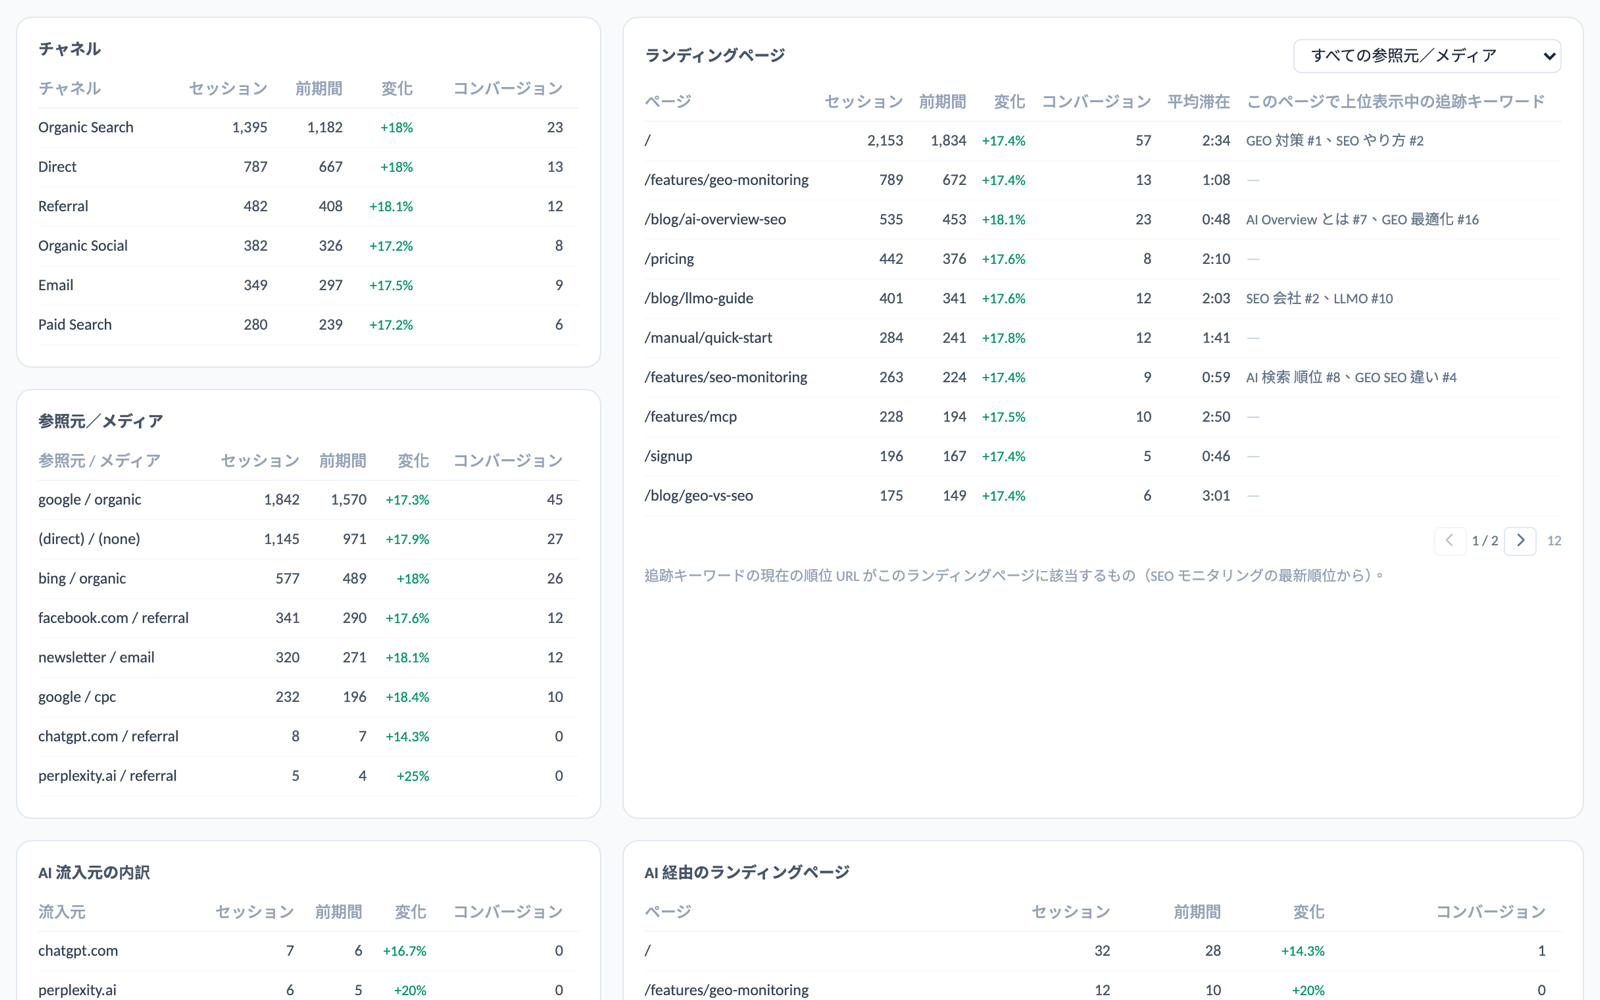Viewport: 1600px width, 1000px height.
Task: Select the Organic Search channel row
Action: (x=308, y=128)
